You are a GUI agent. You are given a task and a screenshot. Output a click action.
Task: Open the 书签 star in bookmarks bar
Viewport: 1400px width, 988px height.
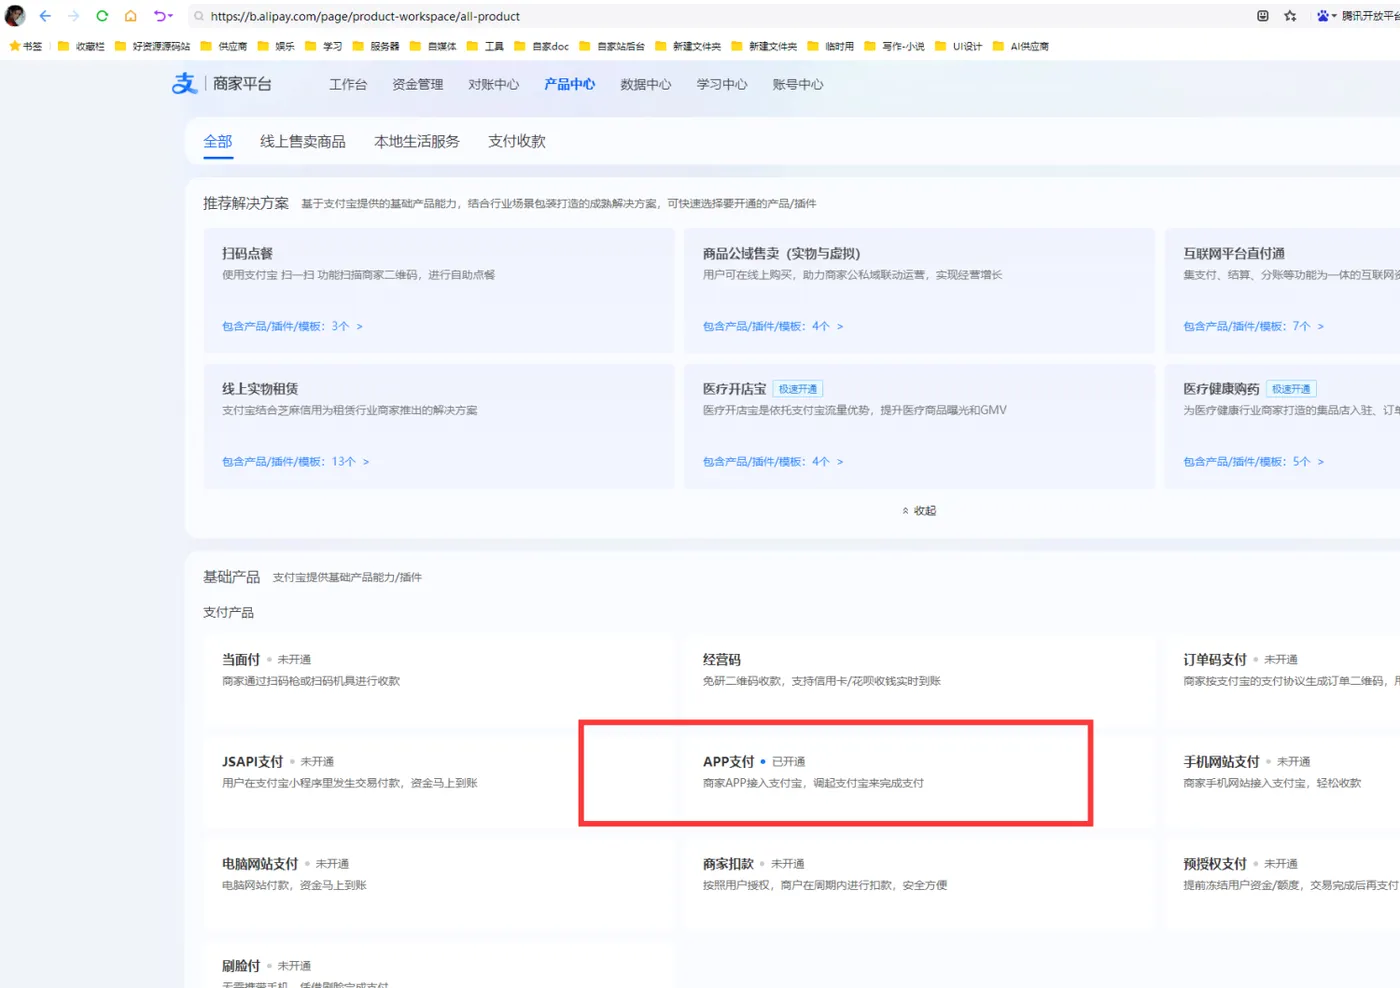(26, 46)
